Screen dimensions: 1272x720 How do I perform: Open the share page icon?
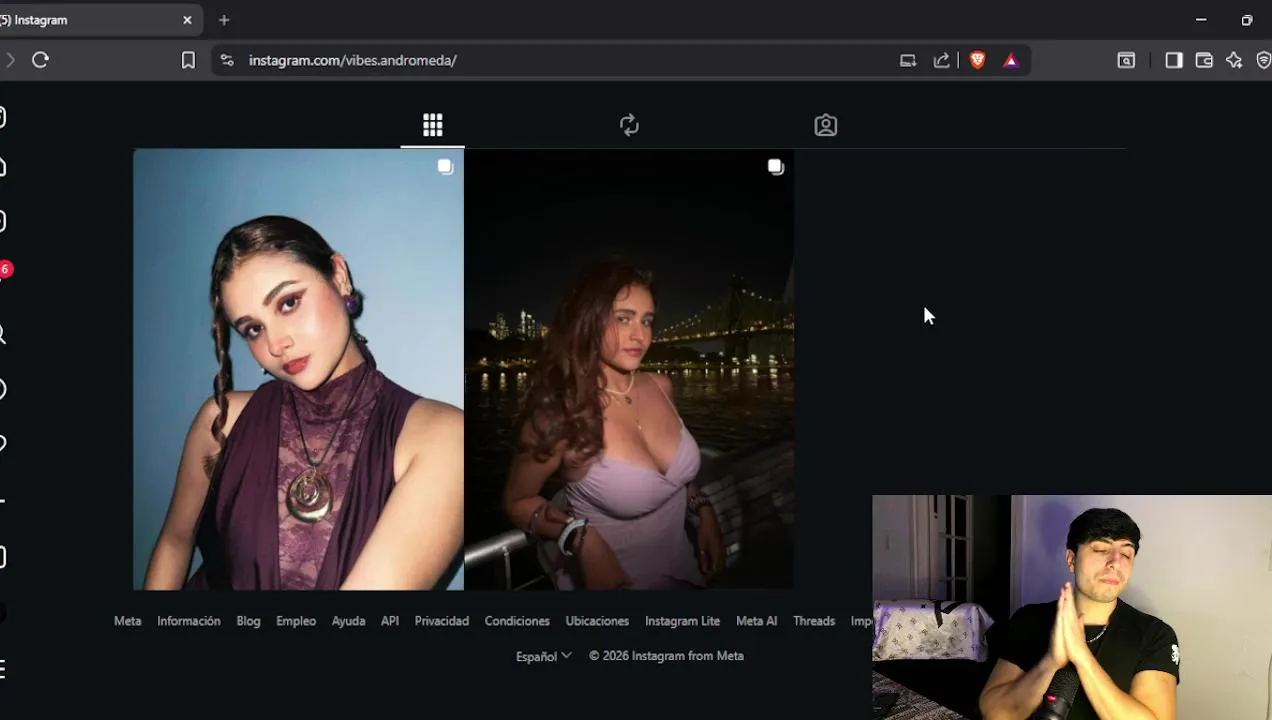[x=942, y=60]
